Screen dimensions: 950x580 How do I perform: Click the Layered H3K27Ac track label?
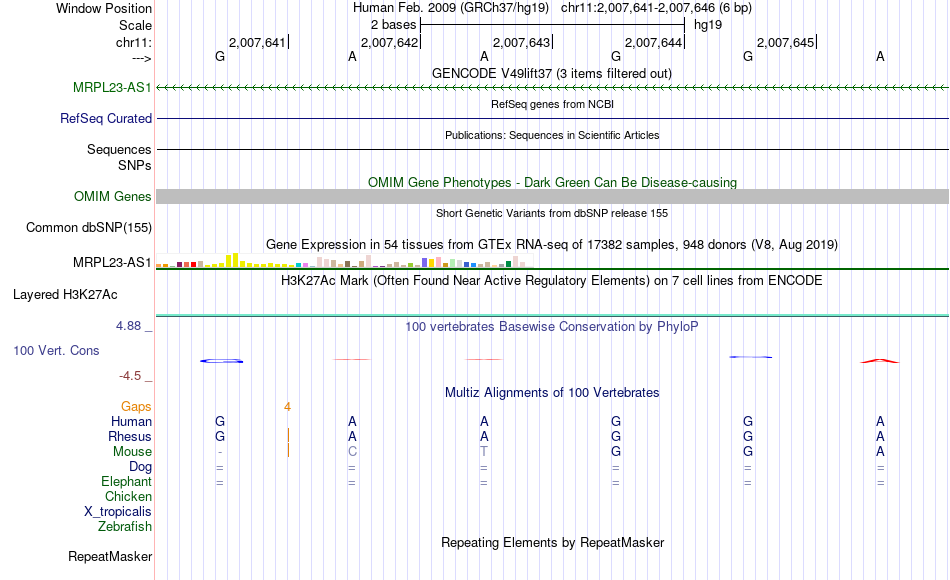[65, 295]
